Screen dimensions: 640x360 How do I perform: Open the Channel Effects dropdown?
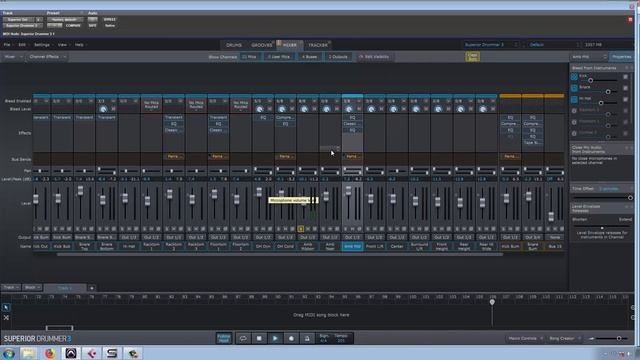[x=47, y=57]
